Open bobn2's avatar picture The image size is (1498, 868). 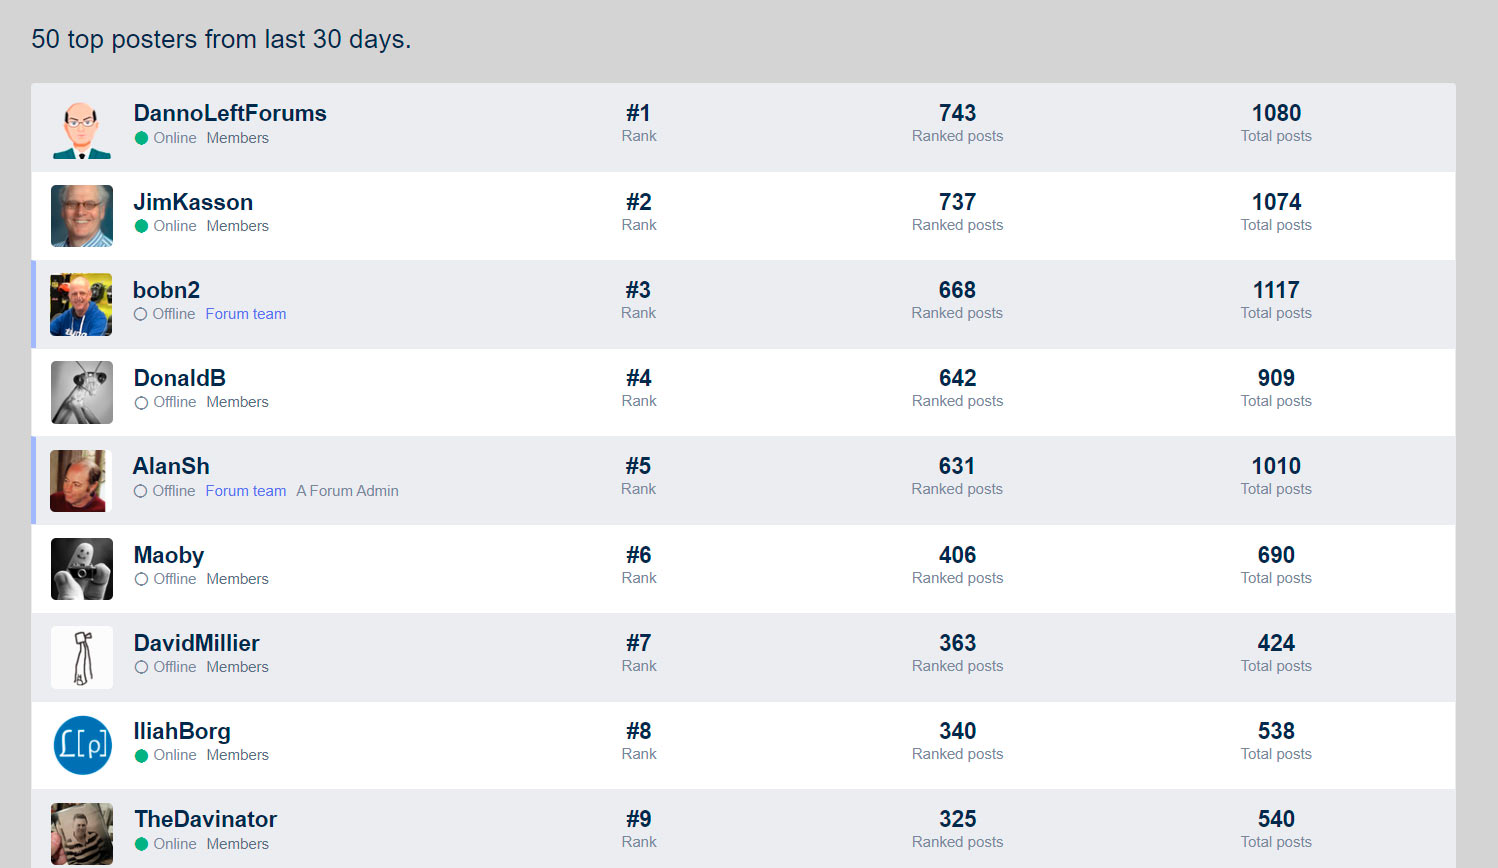81,304
